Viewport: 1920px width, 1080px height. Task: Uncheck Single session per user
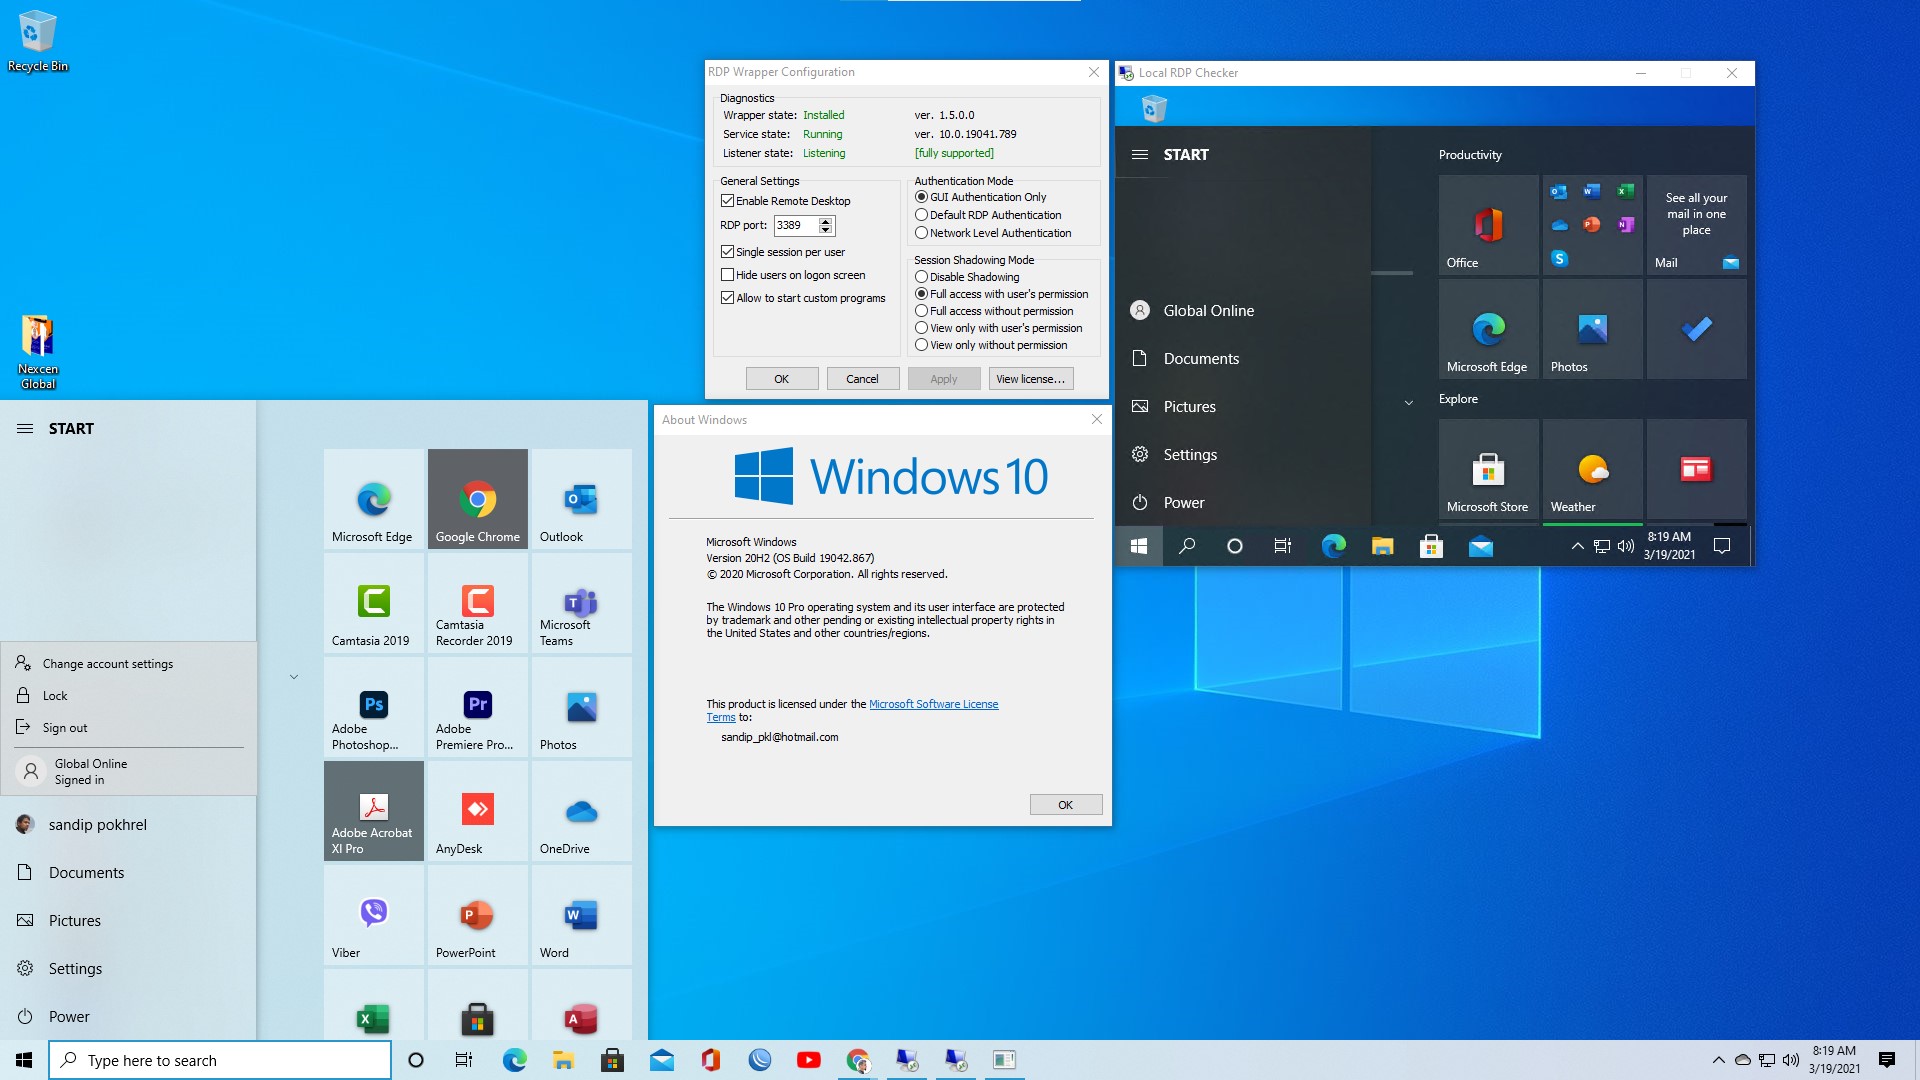[728, 252]
